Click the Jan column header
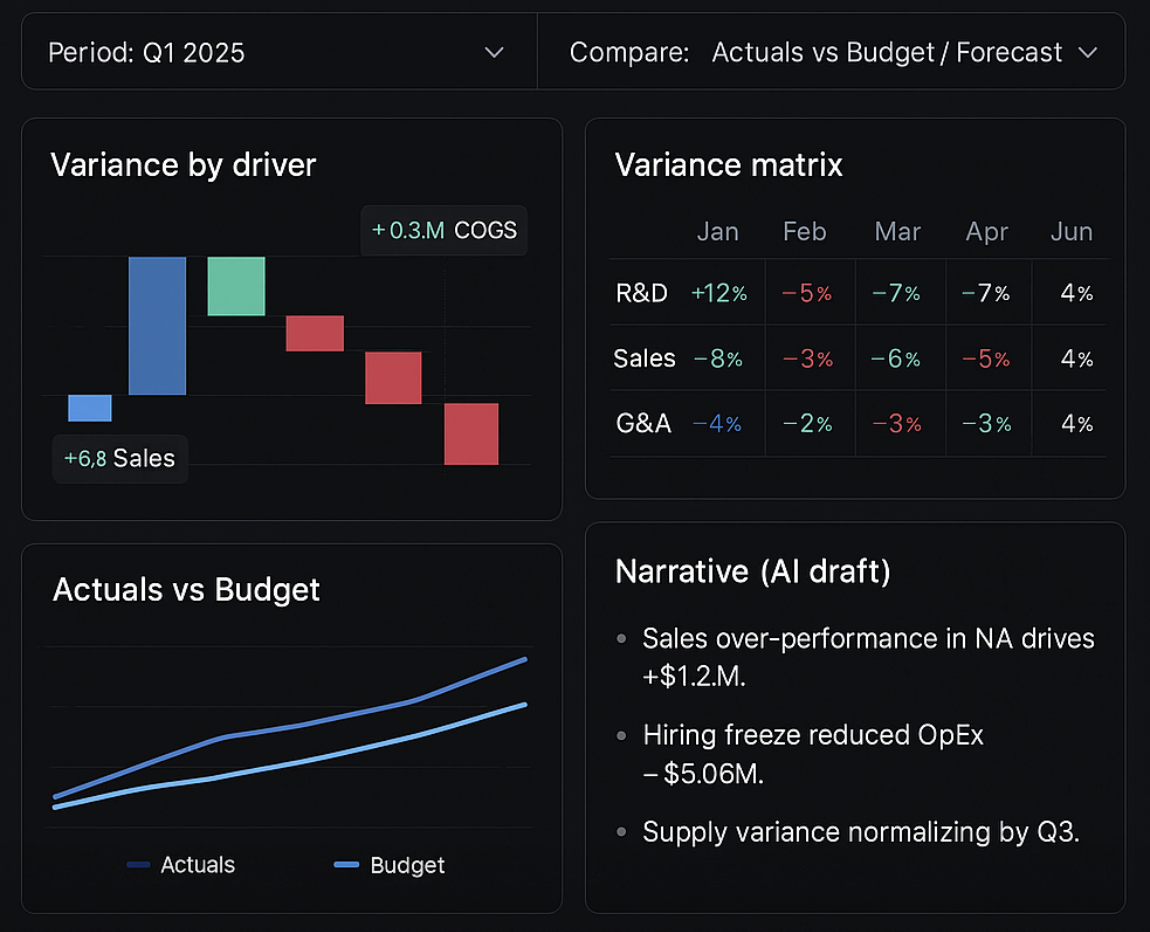 point(717,232)
